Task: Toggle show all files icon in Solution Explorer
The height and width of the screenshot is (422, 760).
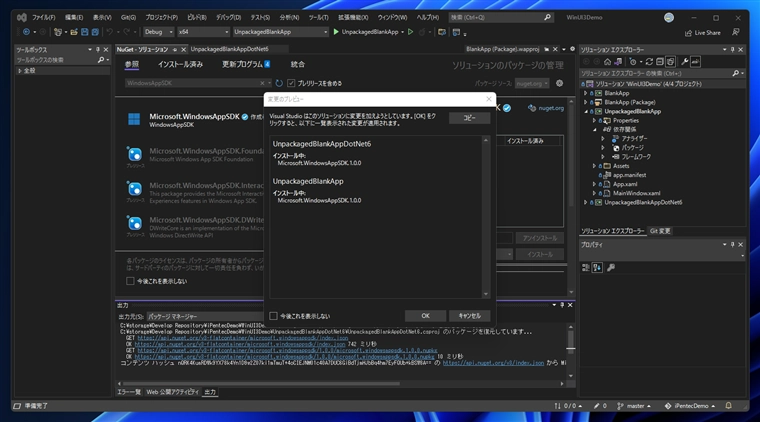Action: [x=670, y=62]
